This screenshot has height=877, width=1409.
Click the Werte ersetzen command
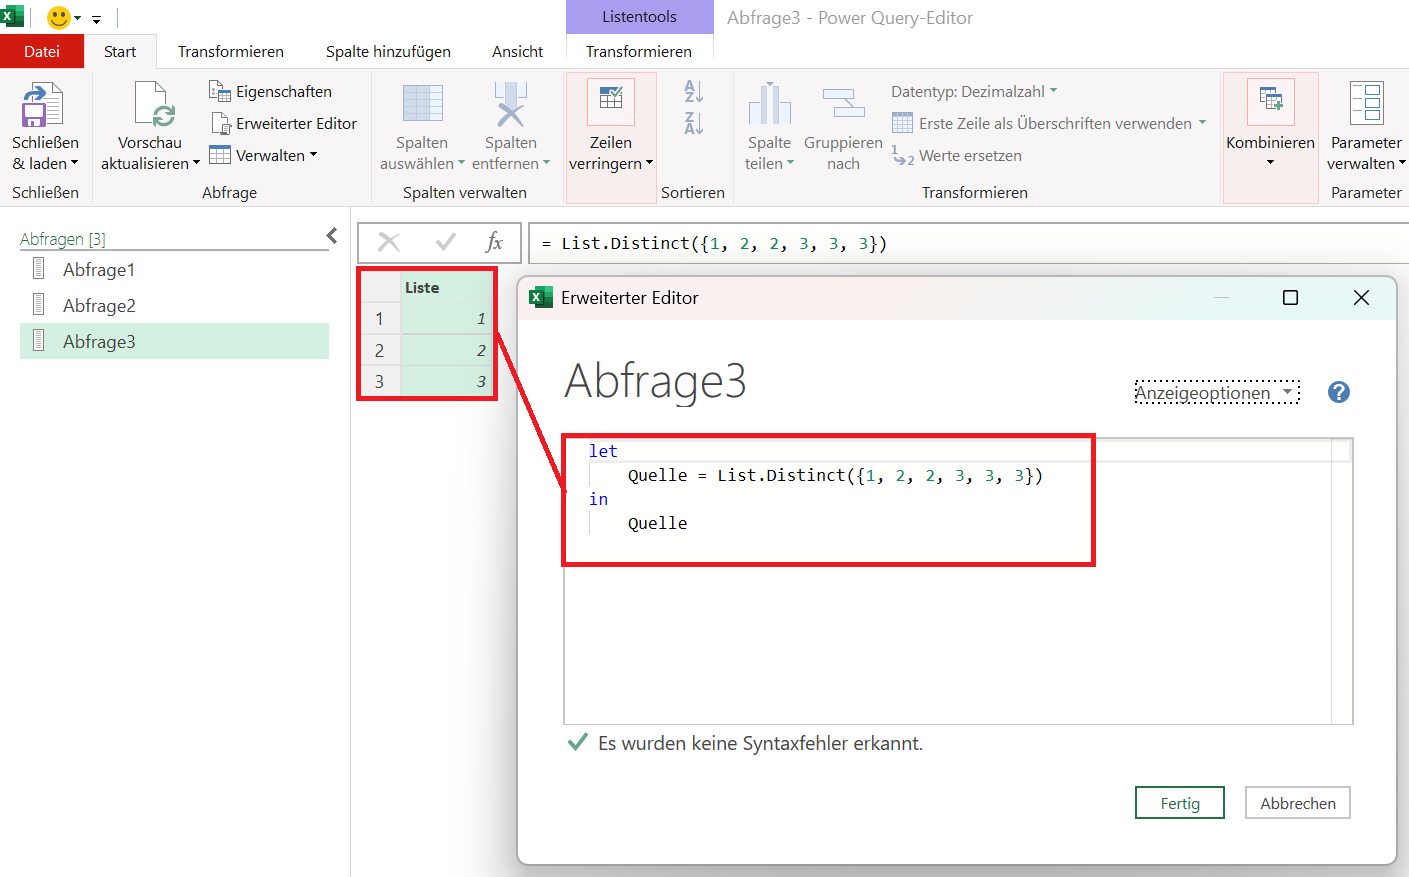click(957, 155)
